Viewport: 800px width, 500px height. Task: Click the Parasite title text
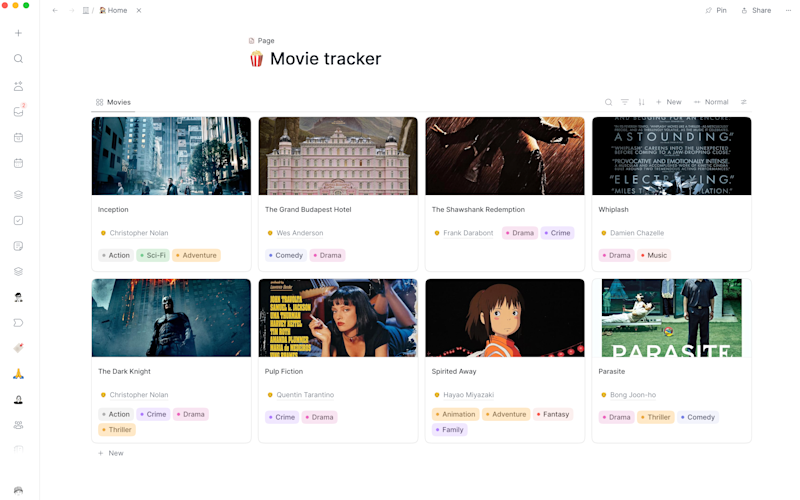(x=612, y=371)
